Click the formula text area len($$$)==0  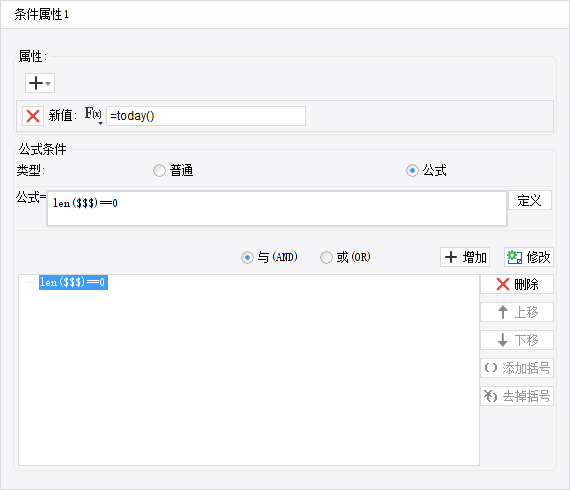(277, 209)
